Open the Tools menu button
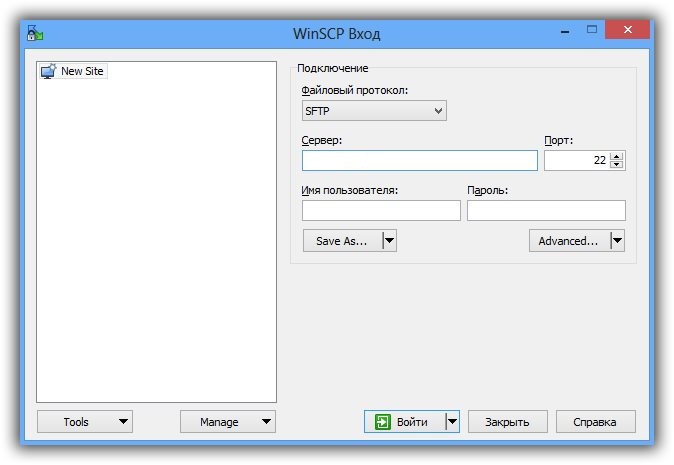 tap(85, 422)
